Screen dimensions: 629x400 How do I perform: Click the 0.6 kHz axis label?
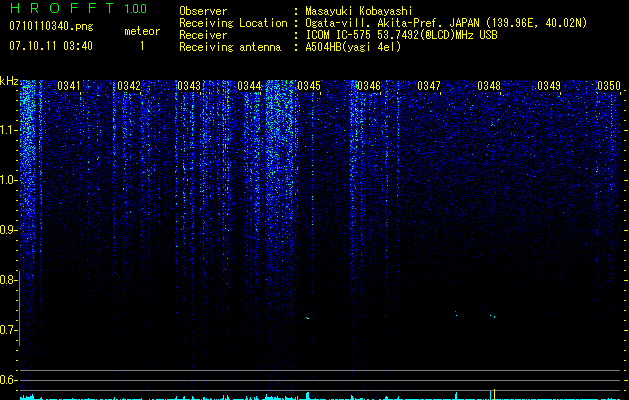(8, 380)
